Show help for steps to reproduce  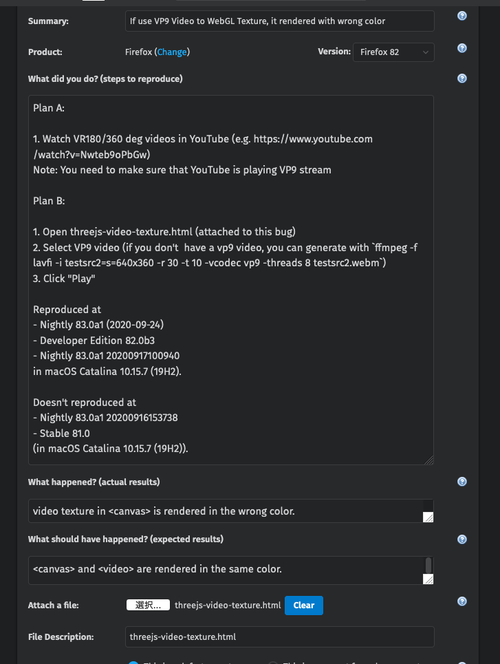point(462,78)
